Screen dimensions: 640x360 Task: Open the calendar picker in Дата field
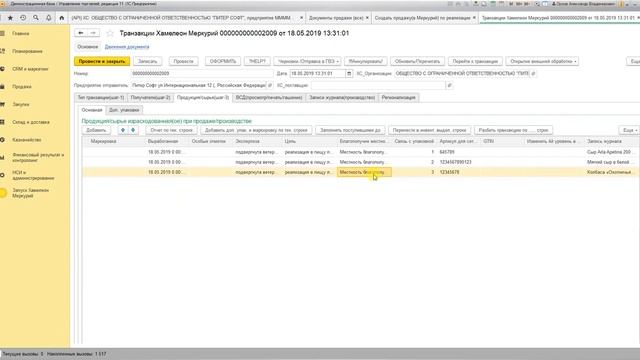(349, 73)
